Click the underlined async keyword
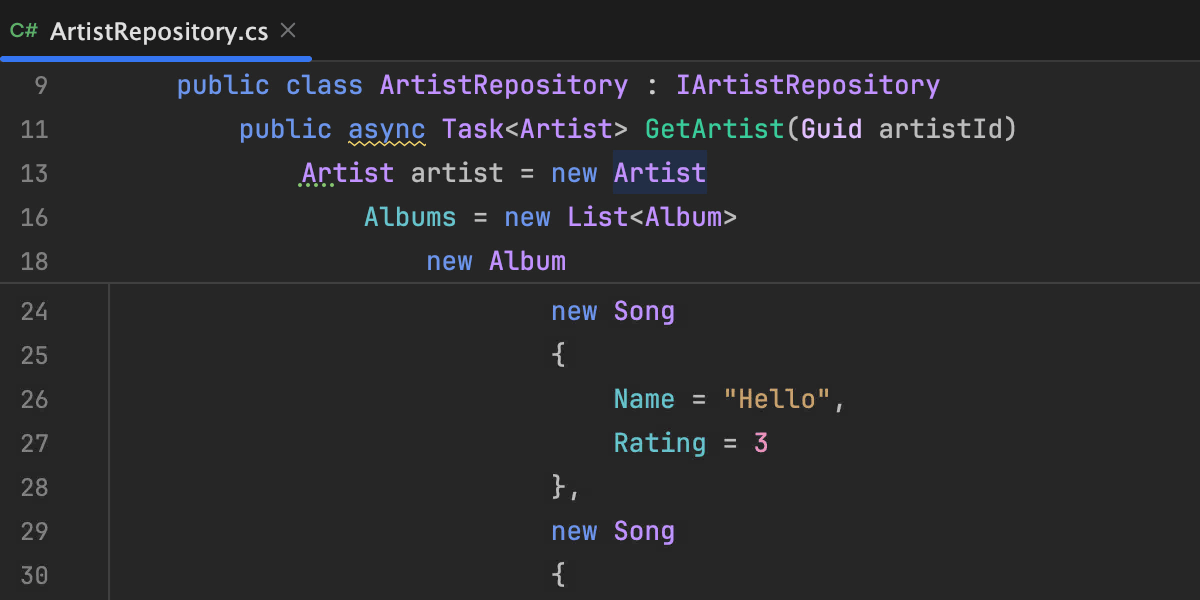 coord(386,130)
